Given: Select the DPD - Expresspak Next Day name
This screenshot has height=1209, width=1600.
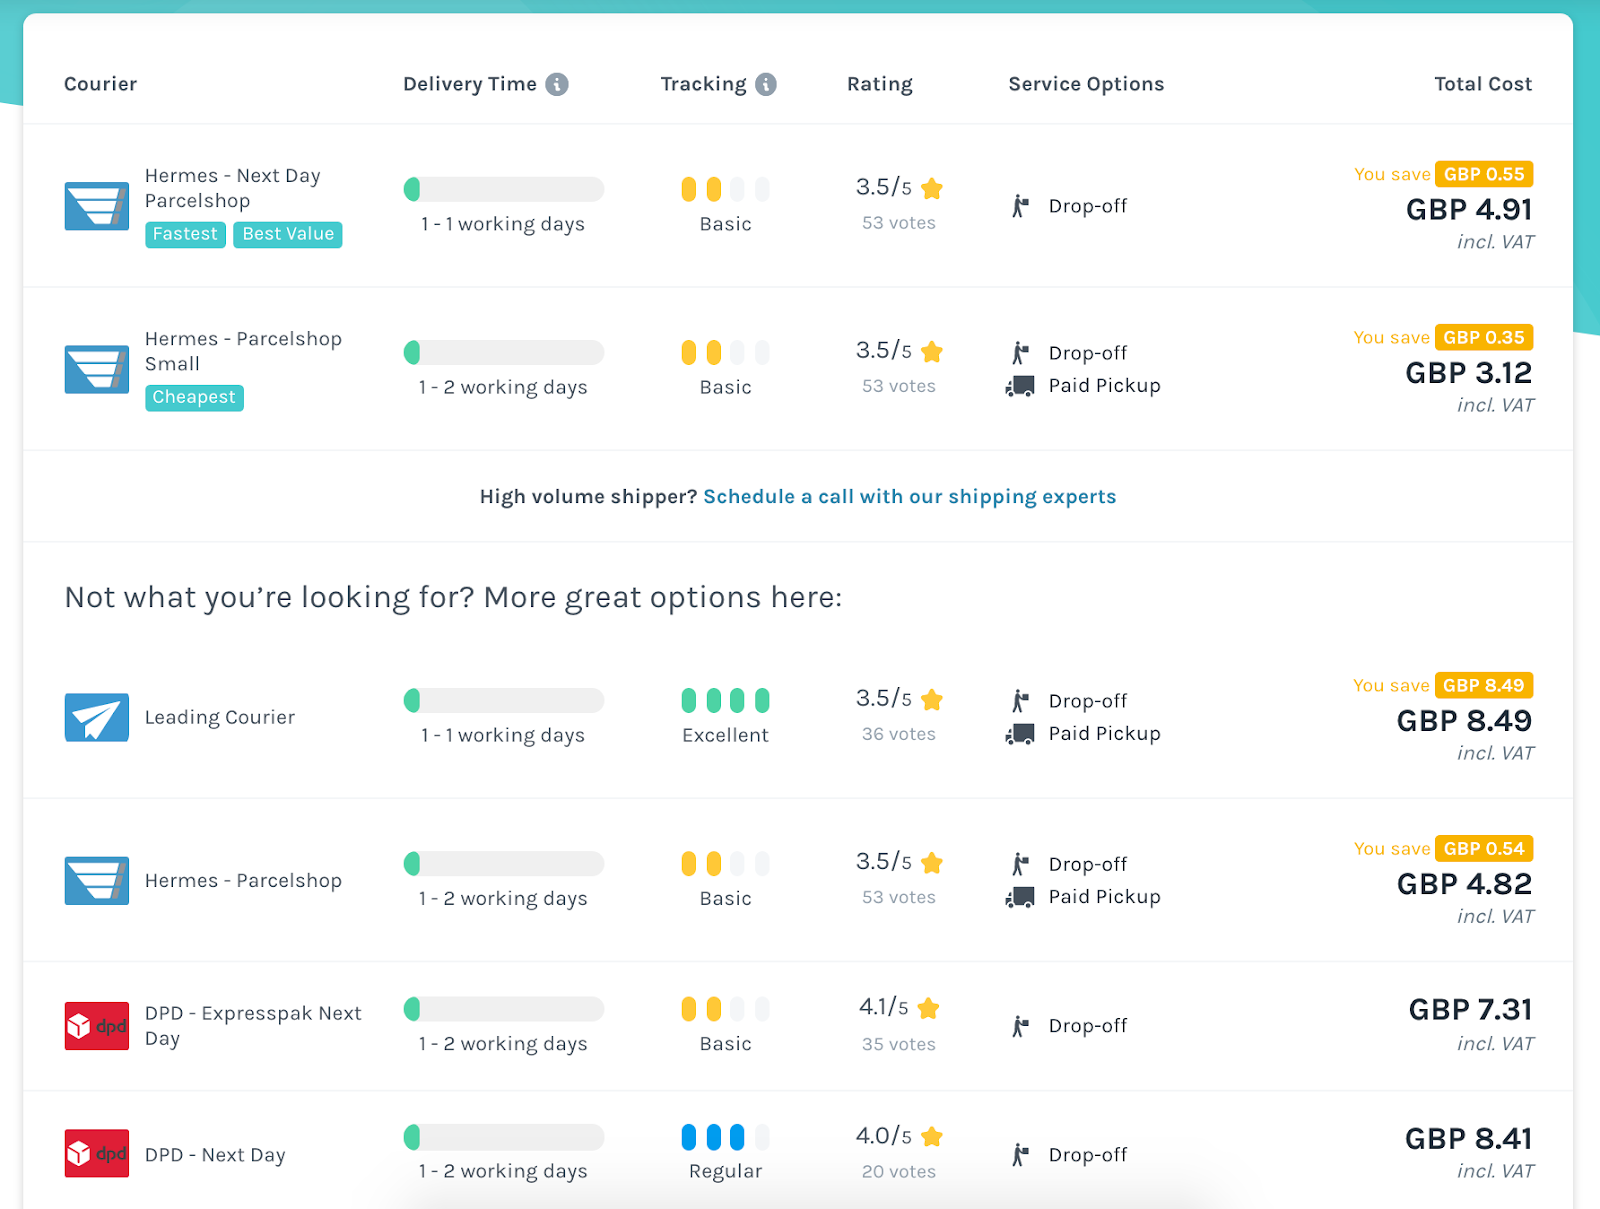Looking at the screenshot, I should pyautogui.click(x=253, y=1026).
